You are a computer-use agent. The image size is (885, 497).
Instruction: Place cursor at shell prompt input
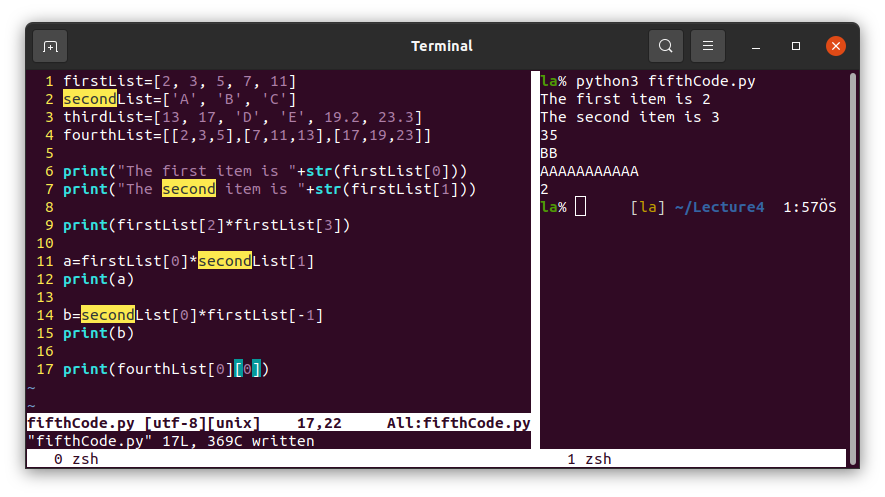tap(581, 207)
